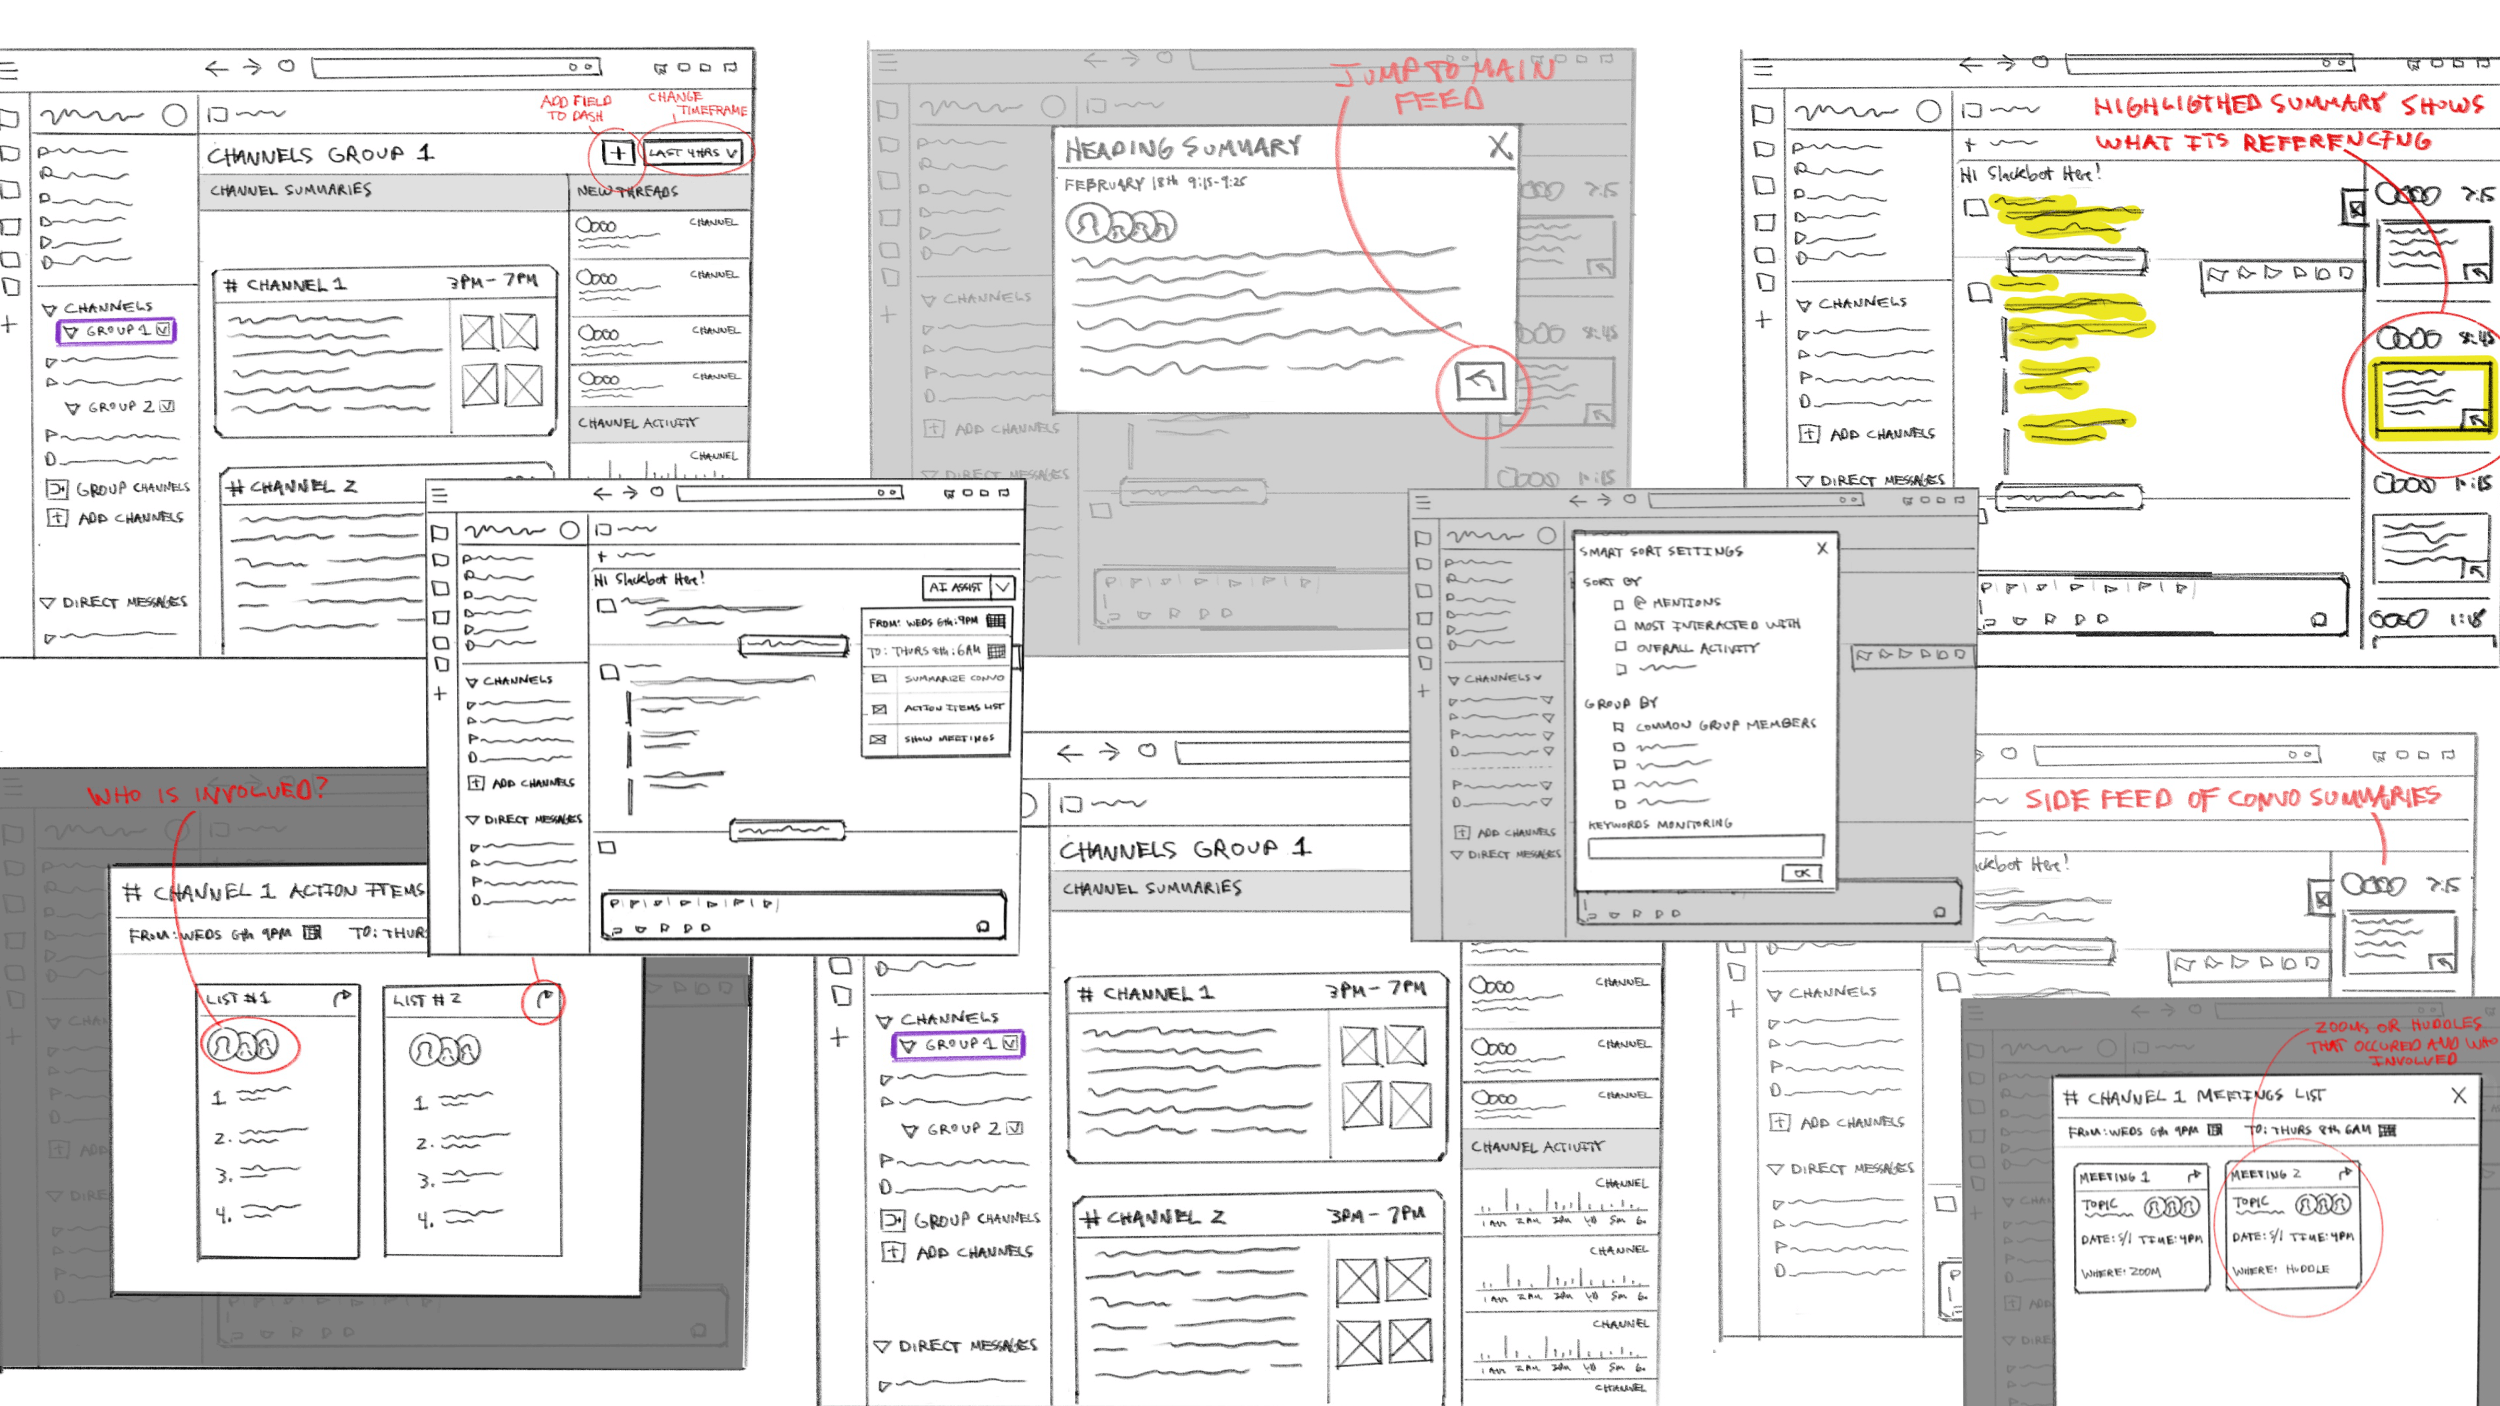Click the send icon in AI Assist window's message composer
The height and width of the screenshot is (1406, 2500).
(x=983, y=927)
